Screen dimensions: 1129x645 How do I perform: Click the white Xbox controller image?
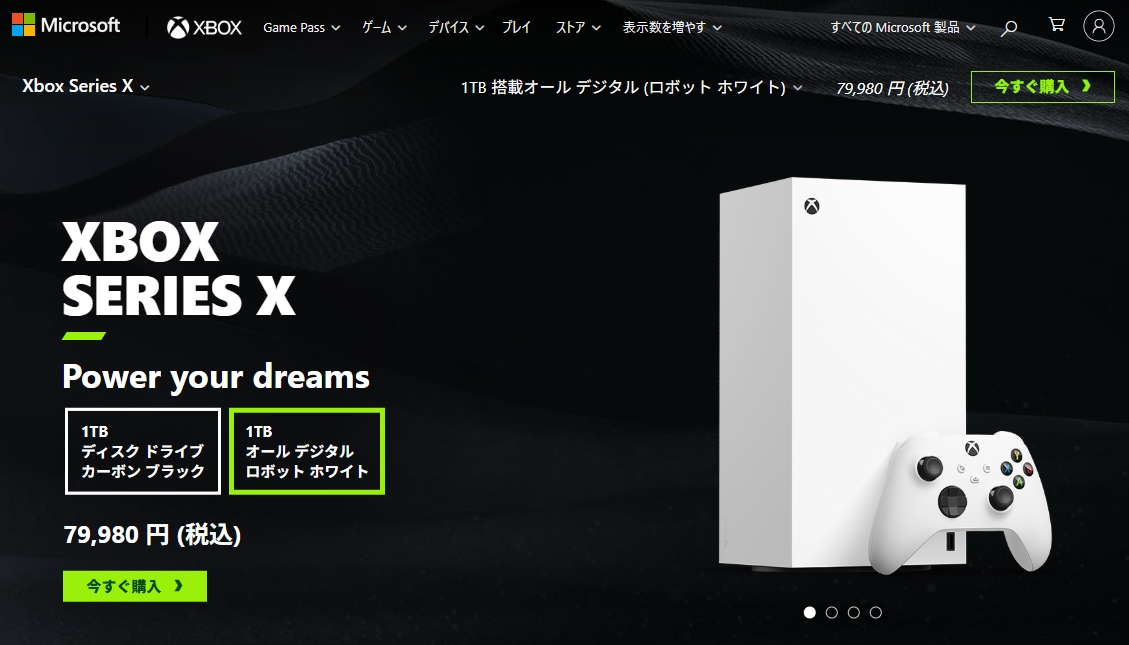960,502
